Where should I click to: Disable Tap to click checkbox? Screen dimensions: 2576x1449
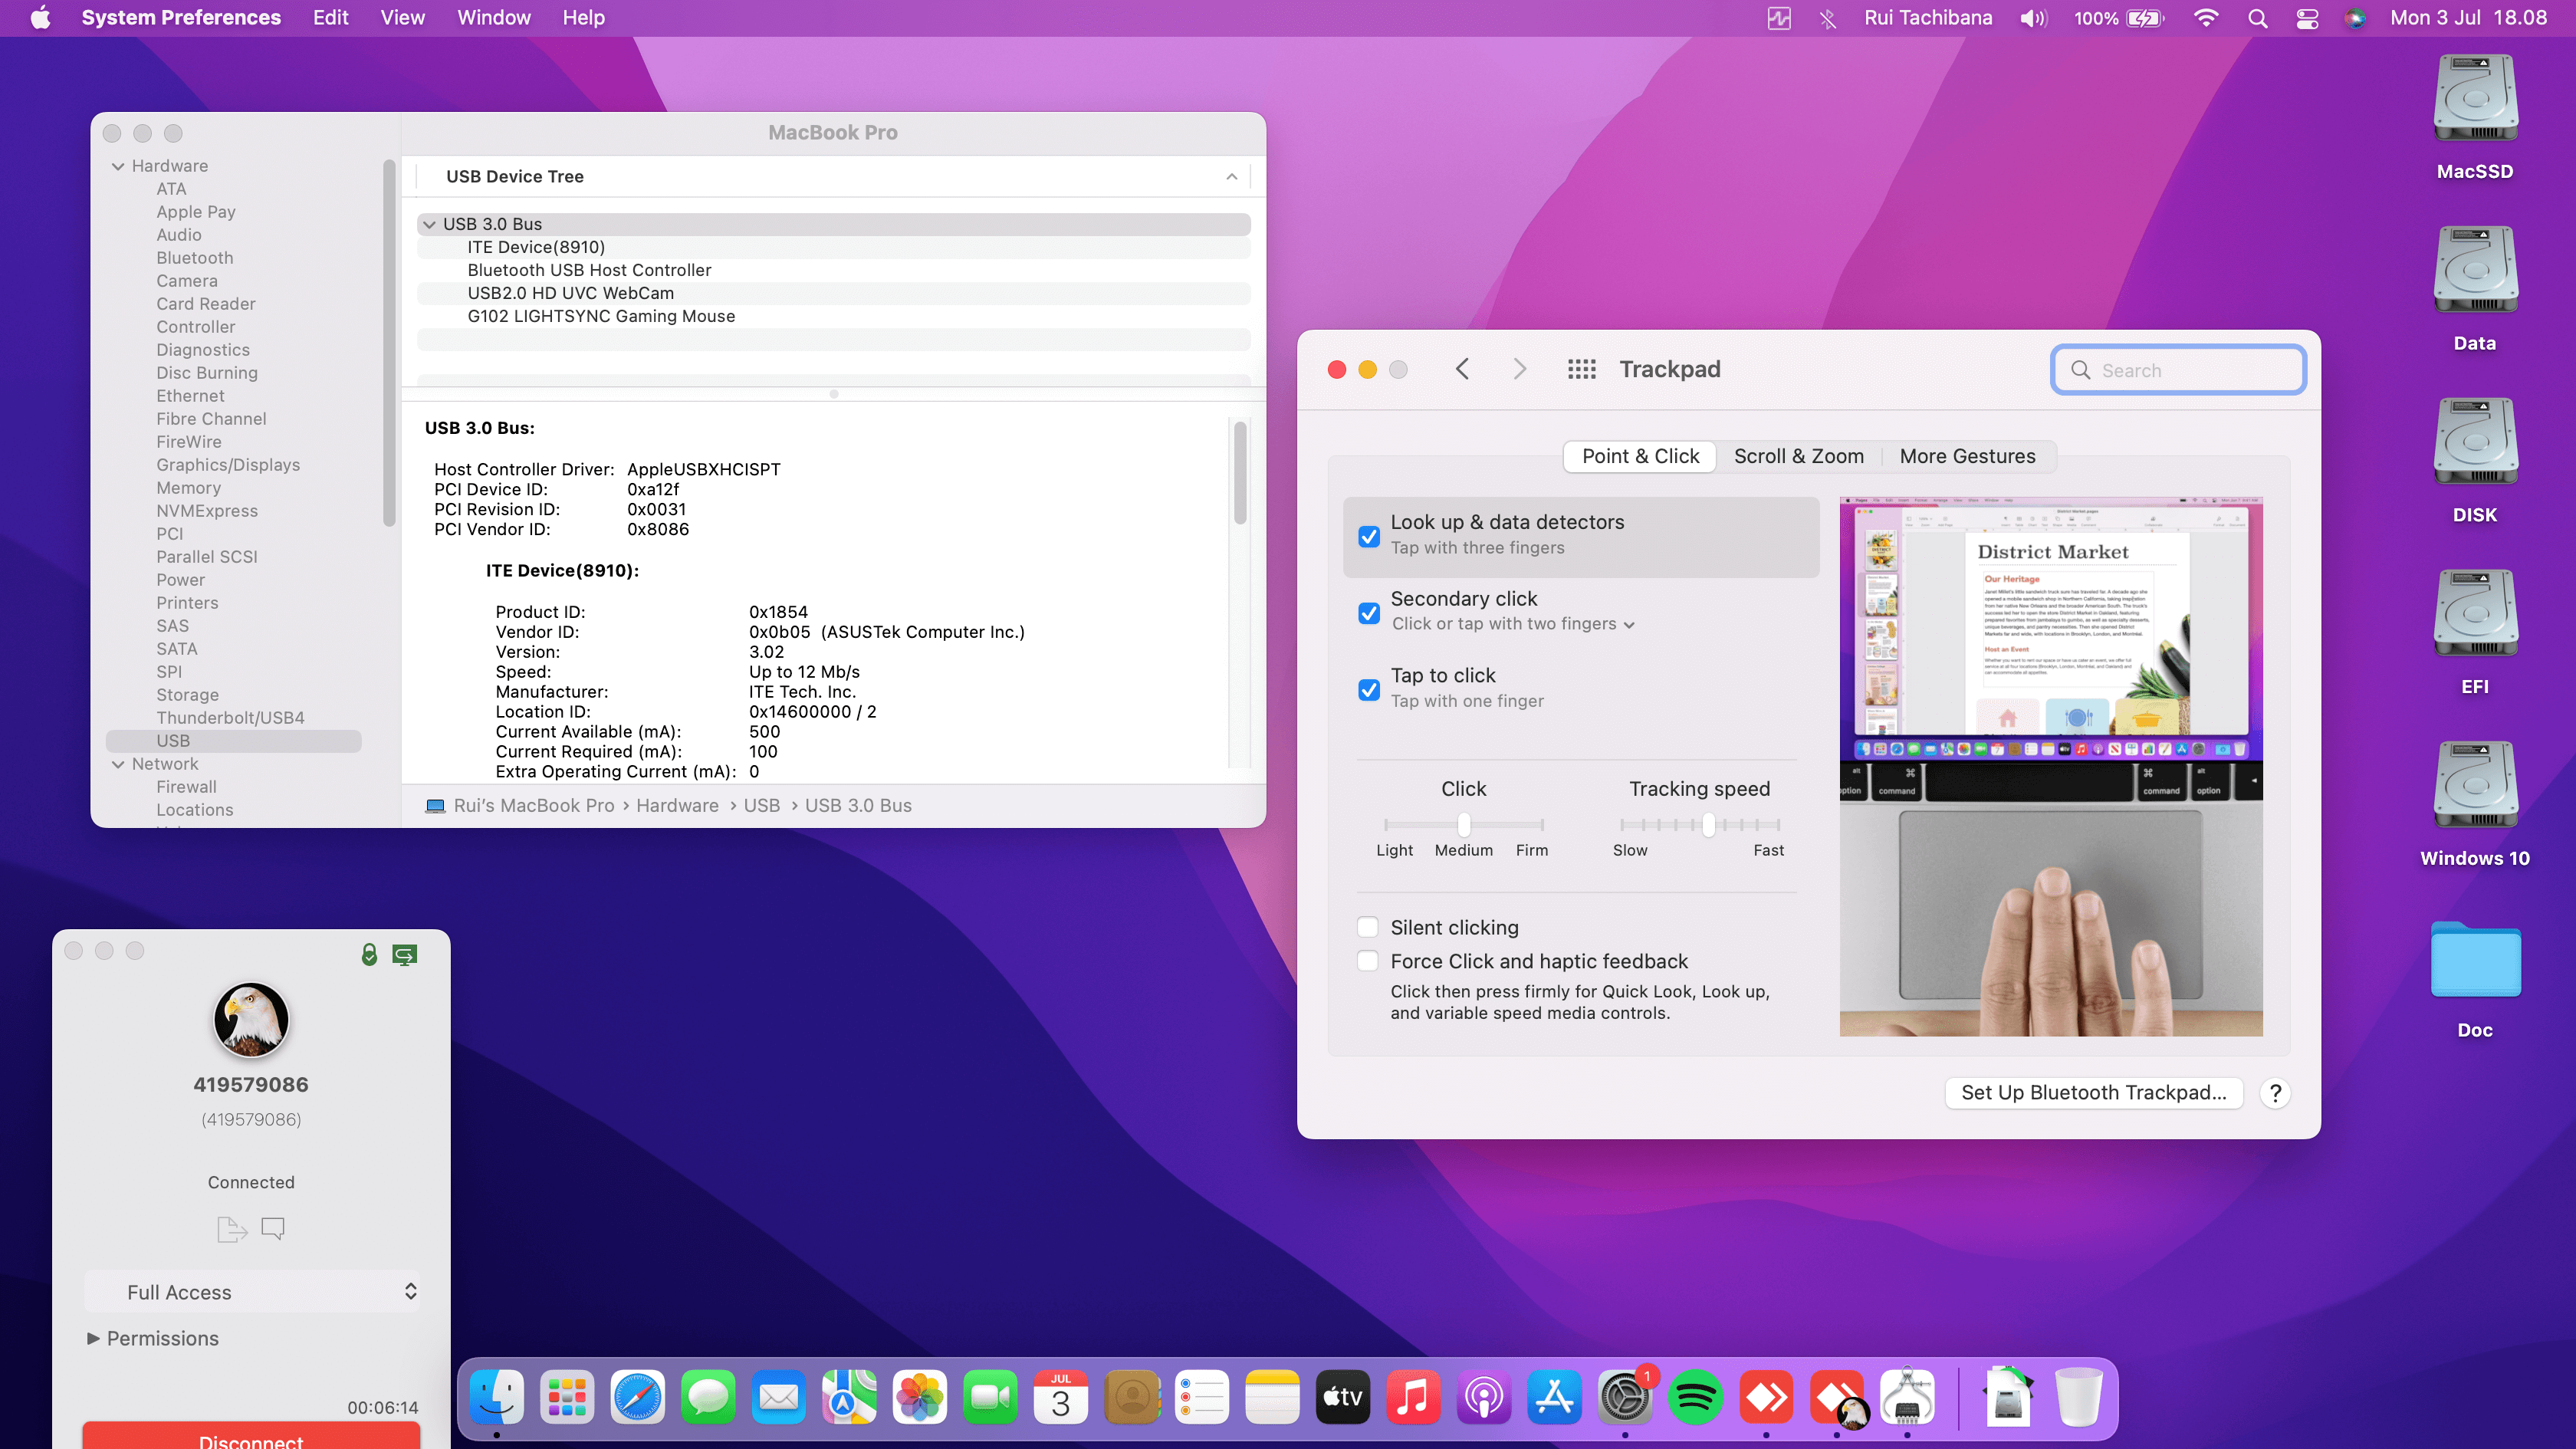point(1369,690)
